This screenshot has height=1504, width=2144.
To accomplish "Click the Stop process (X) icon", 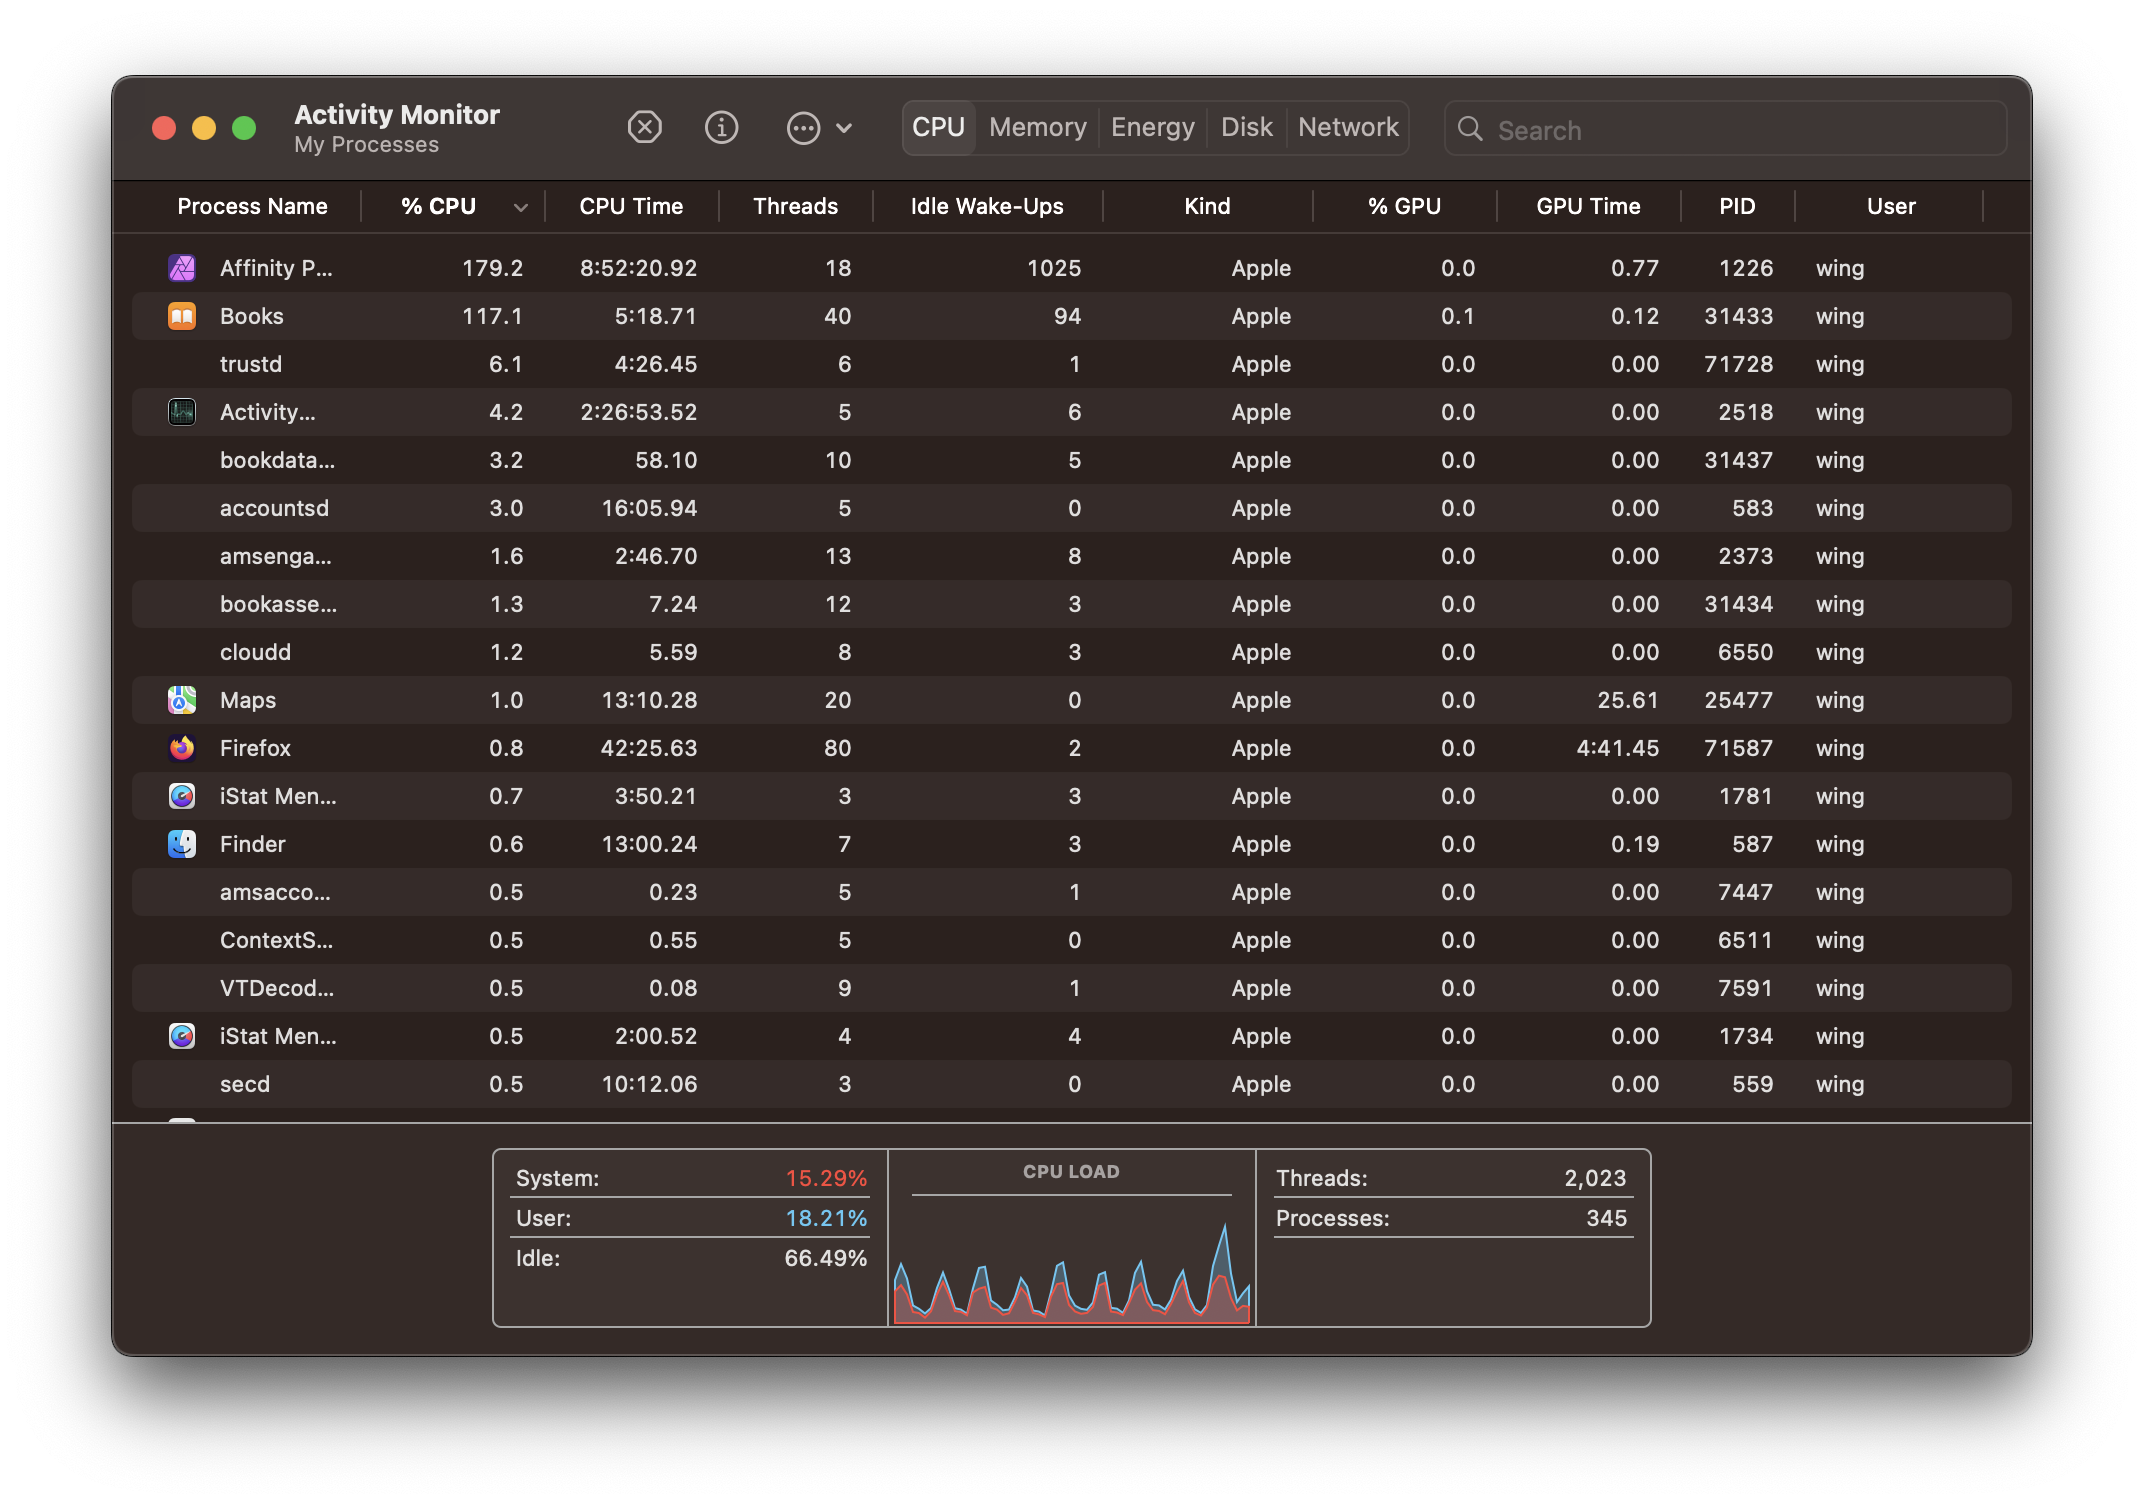I will tap(645, 128).
